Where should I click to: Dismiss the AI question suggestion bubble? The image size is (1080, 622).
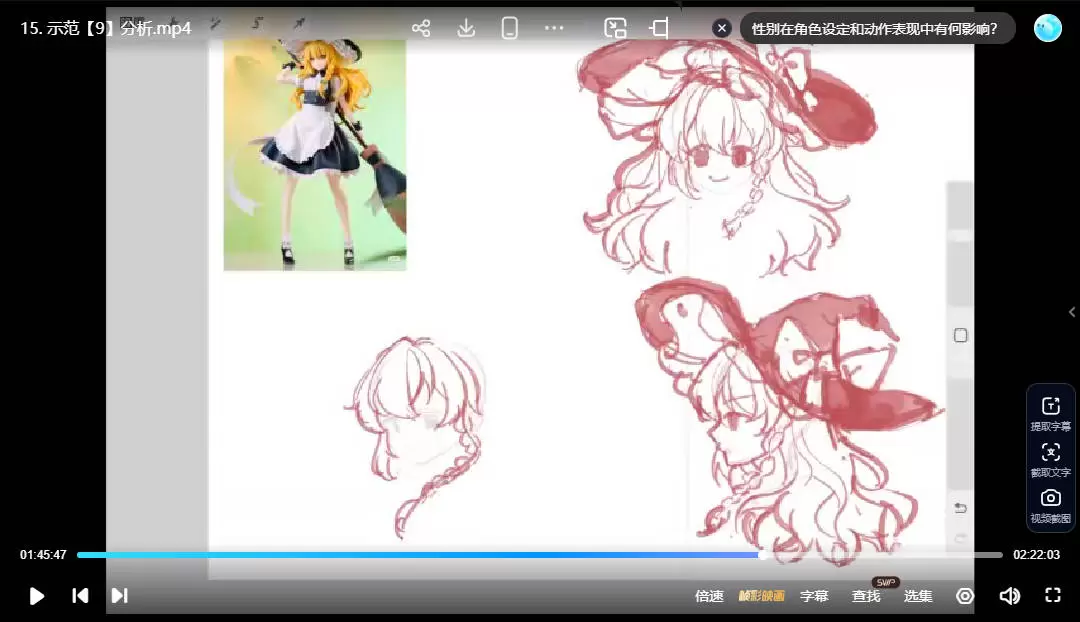pyautogui.click(x=722, y=28)
